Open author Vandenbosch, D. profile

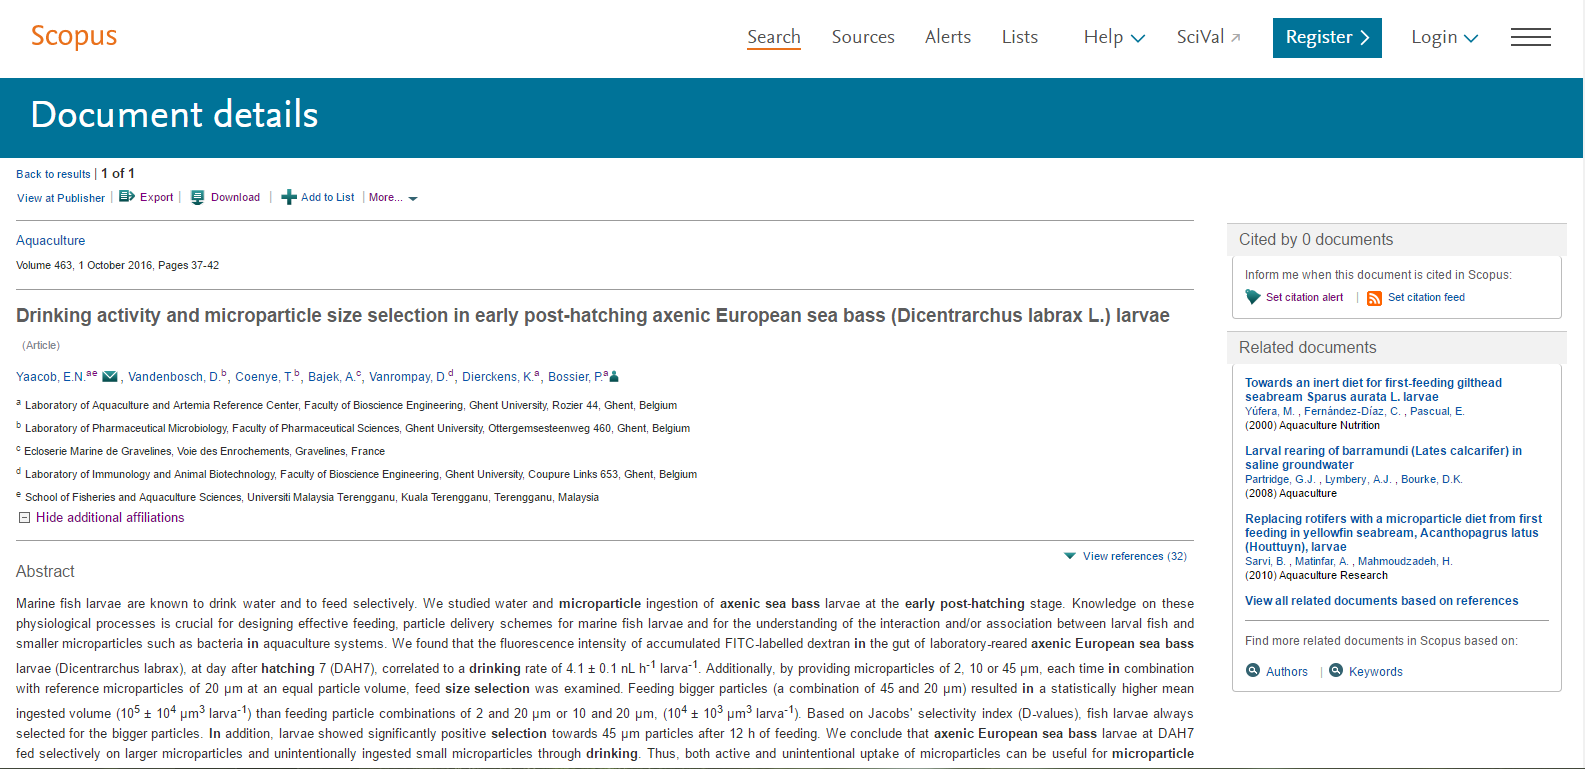click(x=174, y=377)
